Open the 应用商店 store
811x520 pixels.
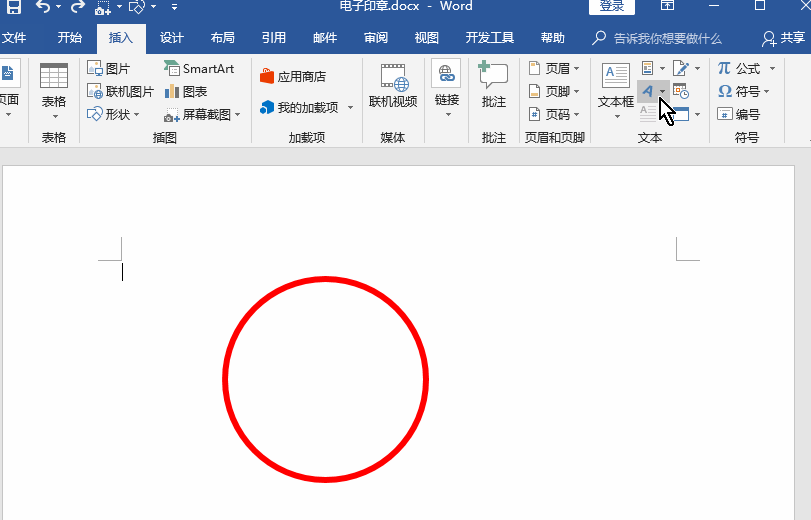point(293,77)
